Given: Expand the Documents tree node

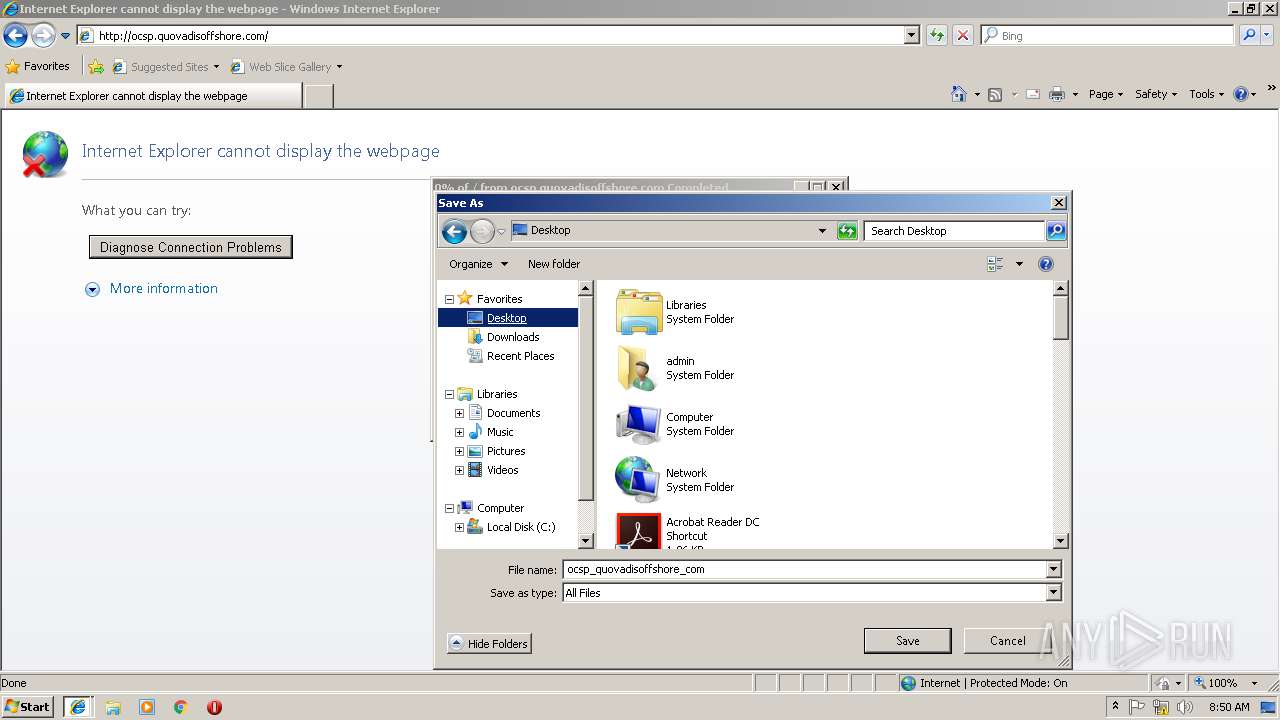Looking at the screenshot, I should pyautogui.click(x=459, y=413).
